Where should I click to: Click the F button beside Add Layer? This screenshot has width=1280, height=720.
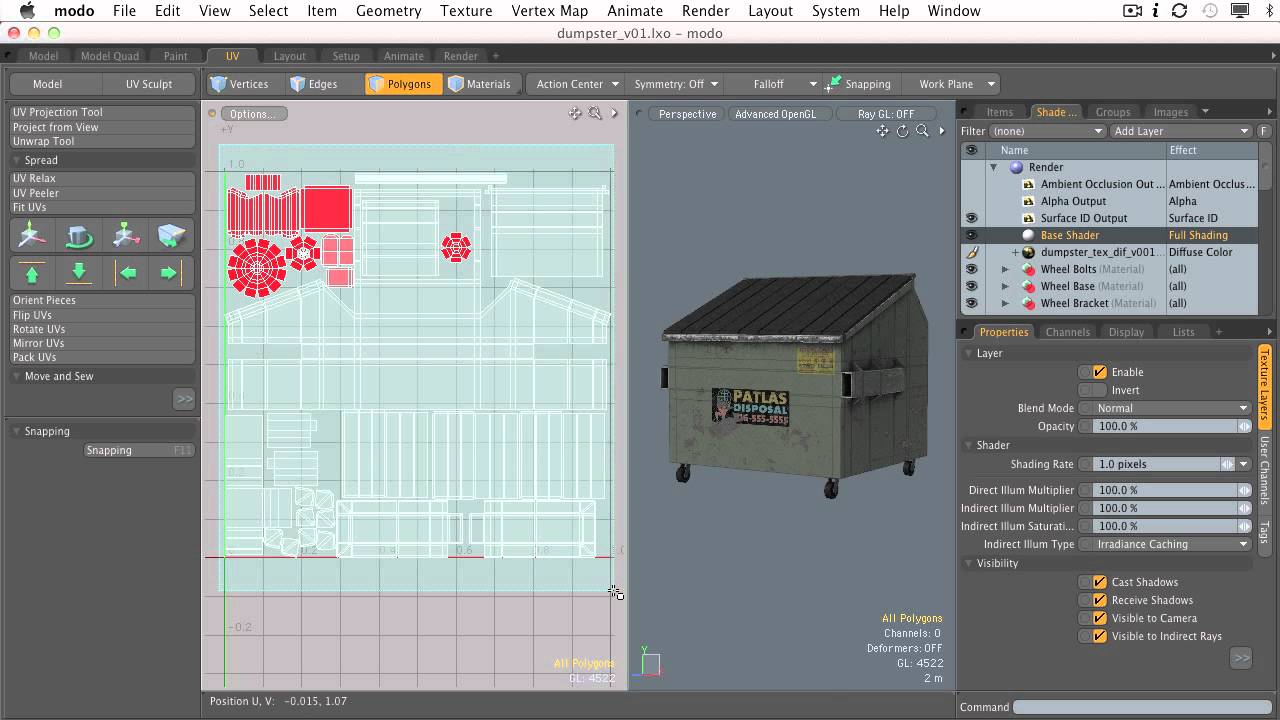tap(1265, 131)
